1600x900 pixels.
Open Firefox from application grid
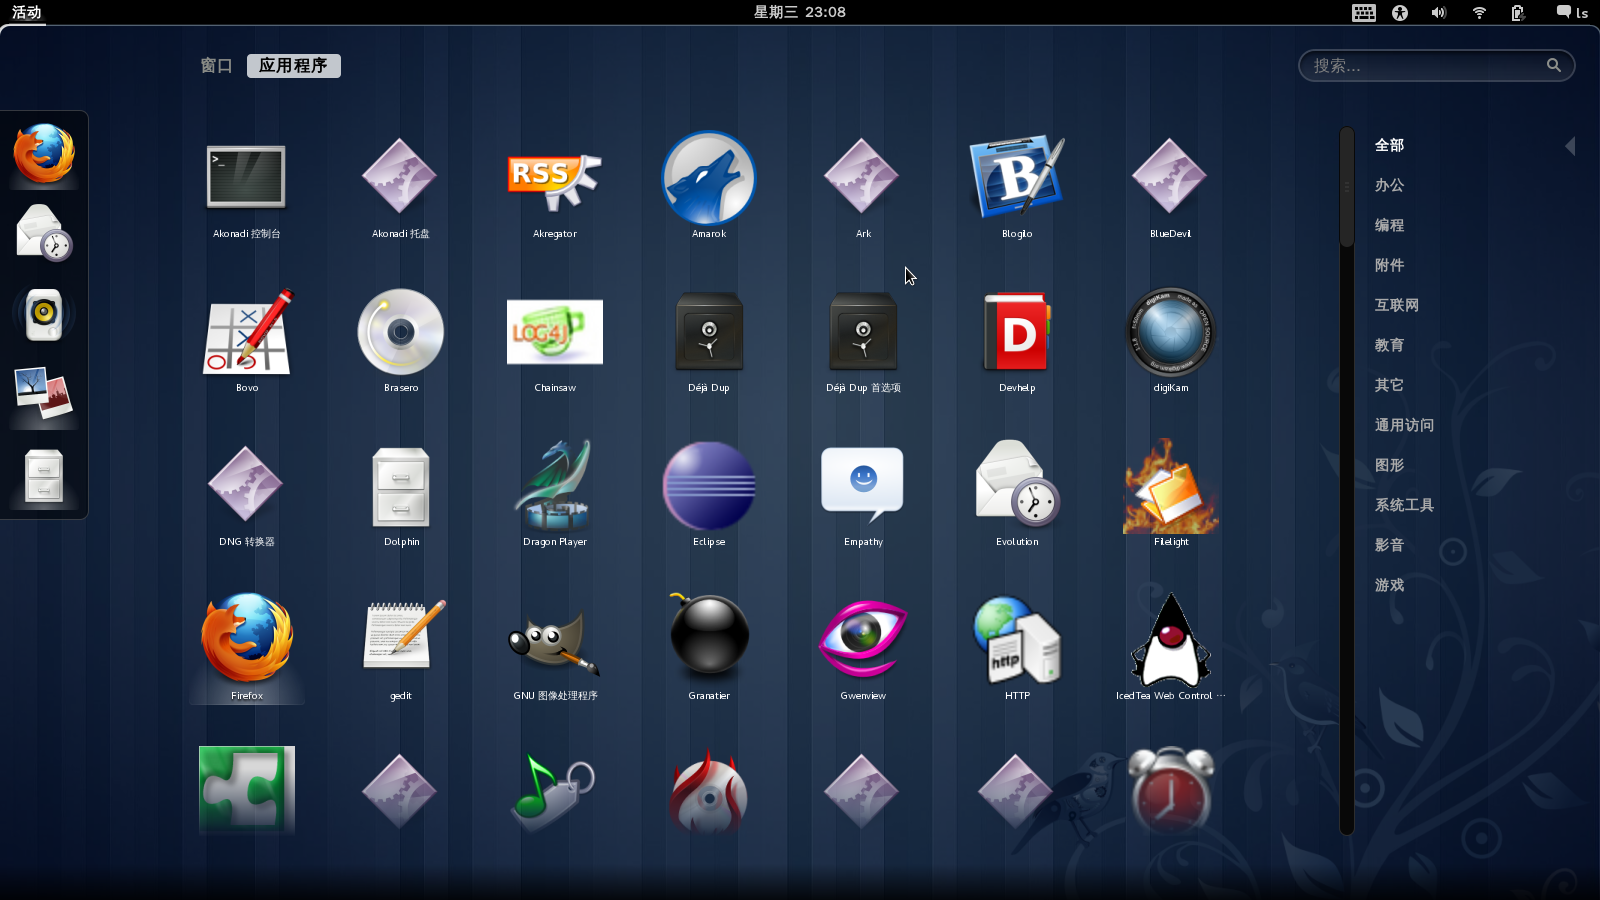[246, 648]
